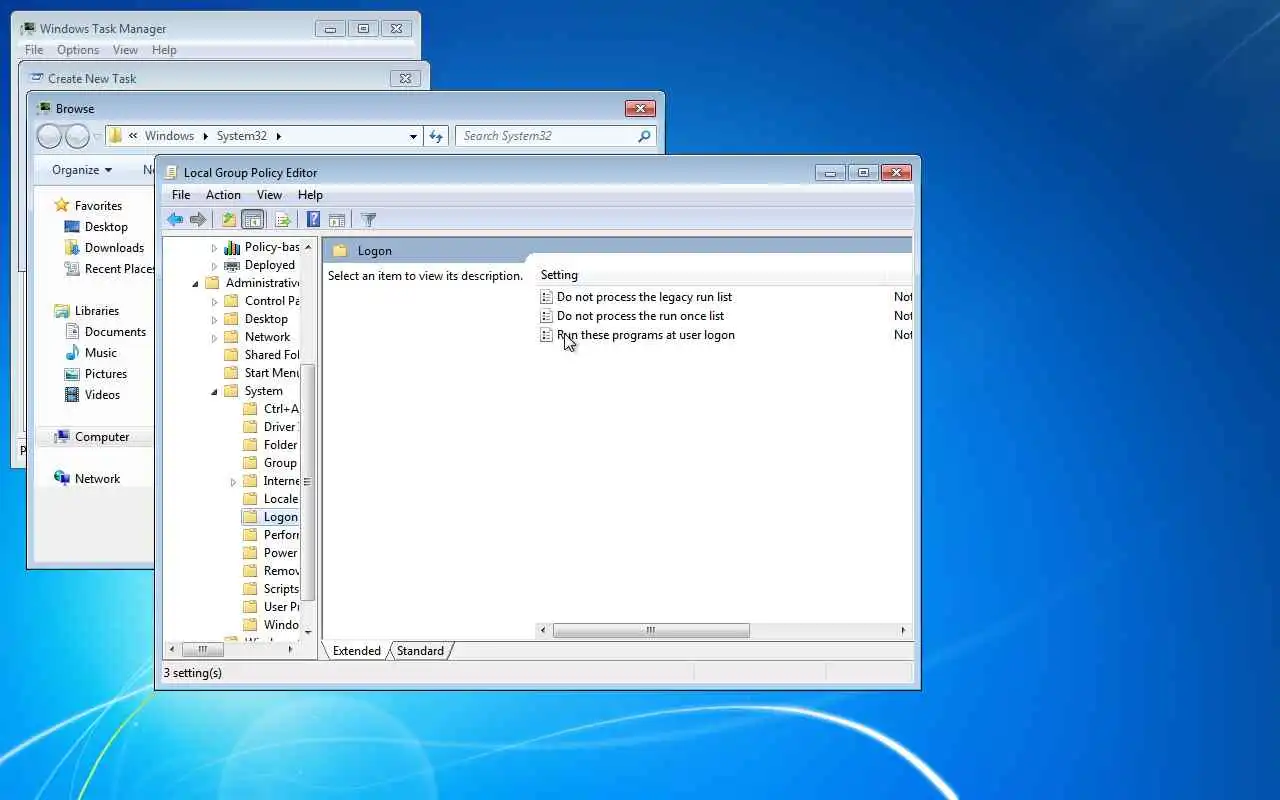1280x800 pixels.
Task: Click the System folder icon in tree
Action: click(232, 391)
